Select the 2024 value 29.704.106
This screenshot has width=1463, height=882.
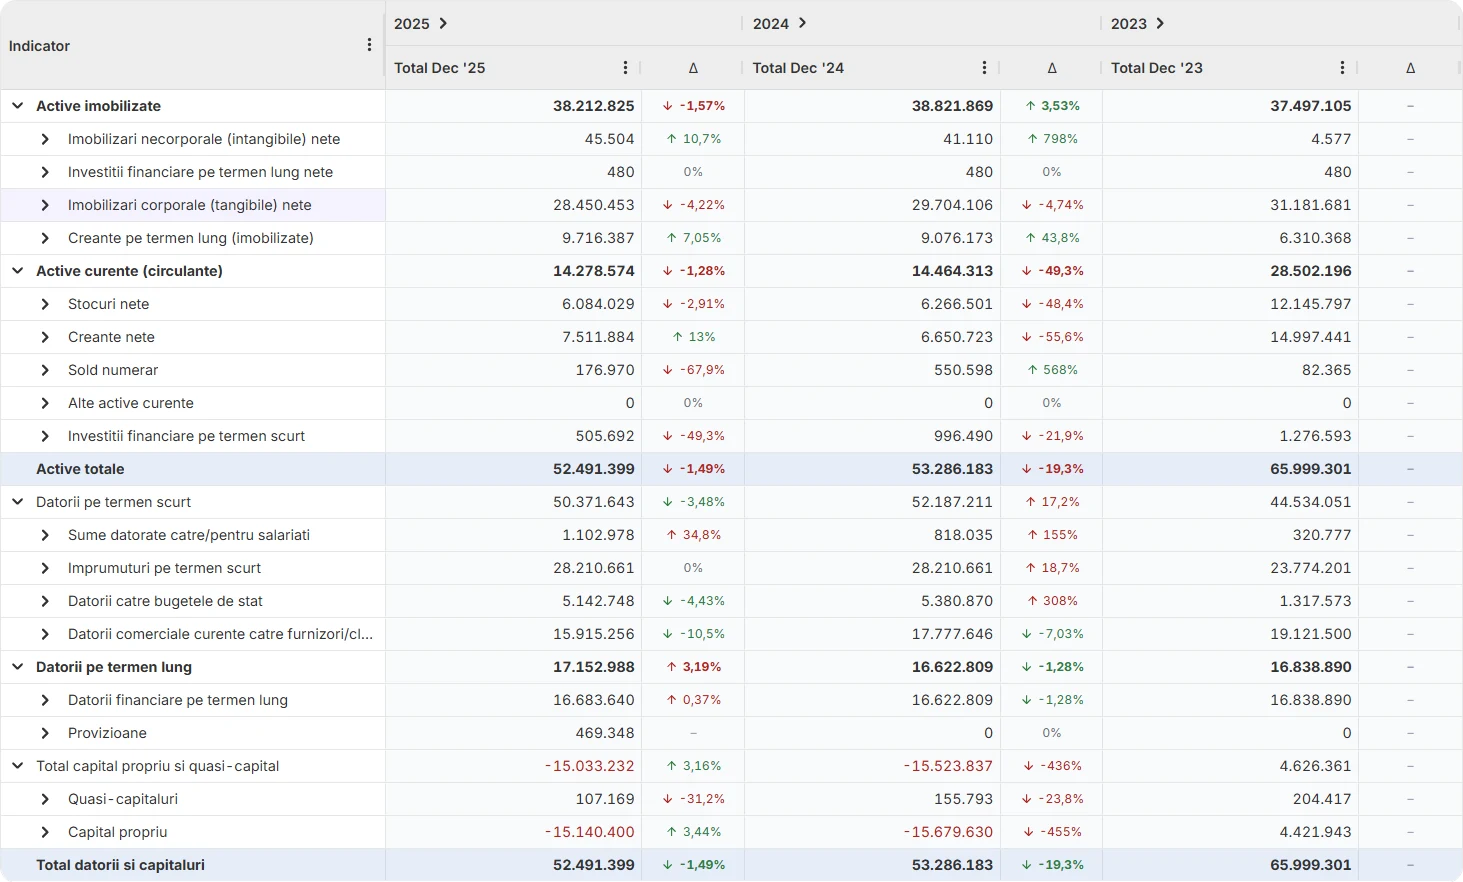[952, 205]
